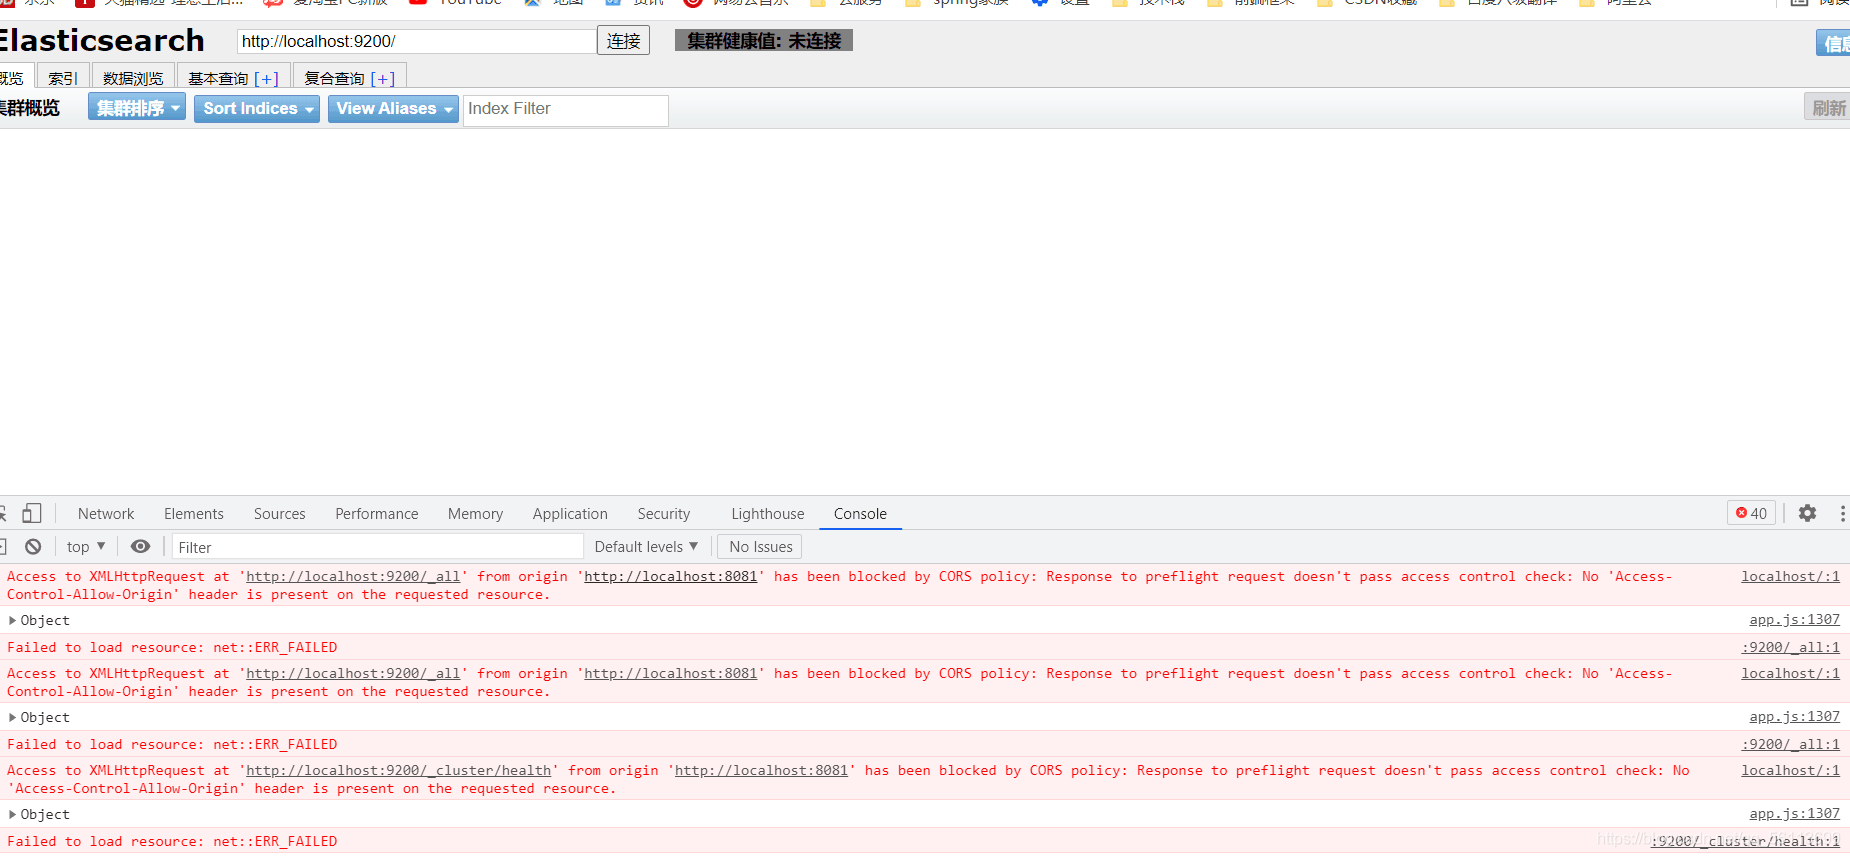Expand the first Object log entry
This screenshot has width=1850, height=857.
coord(13,620)
